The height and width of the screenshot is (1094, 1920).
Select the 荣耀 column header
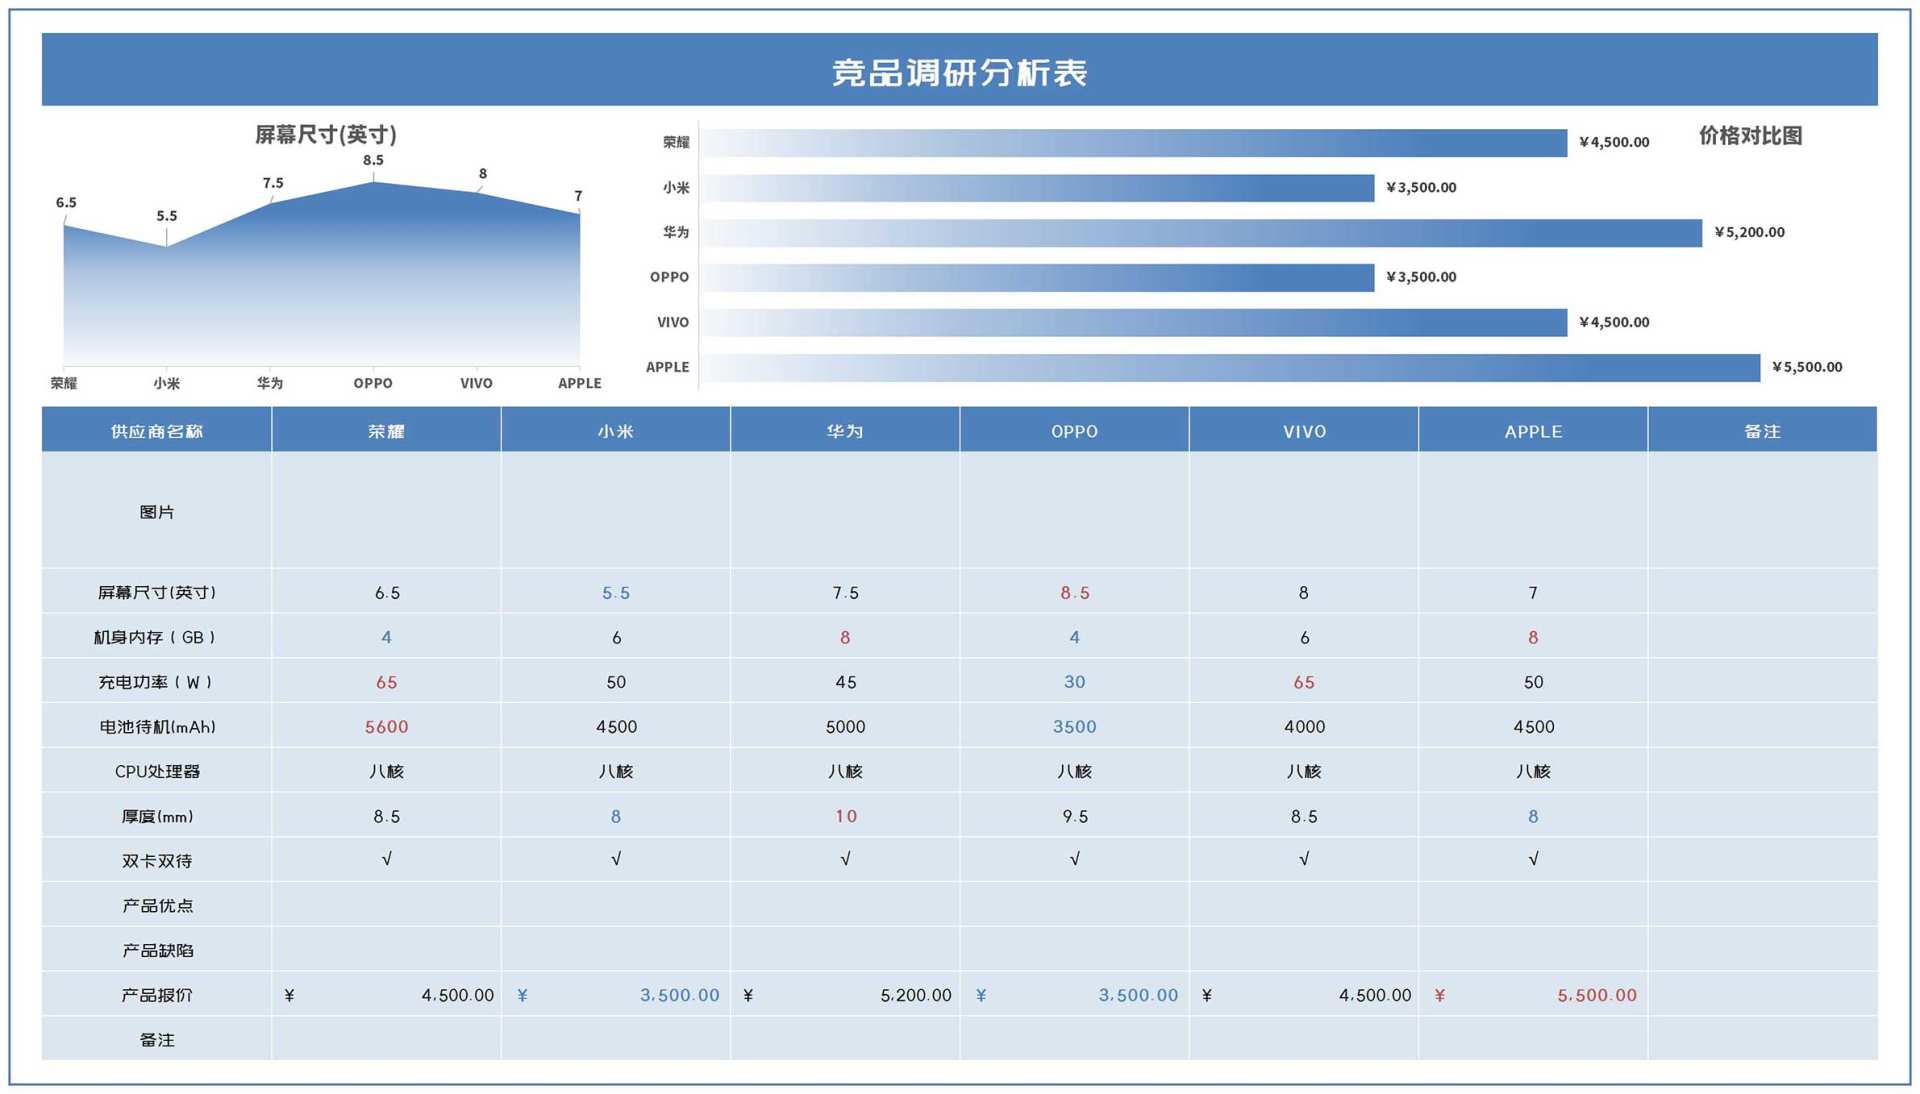[386, 431]
